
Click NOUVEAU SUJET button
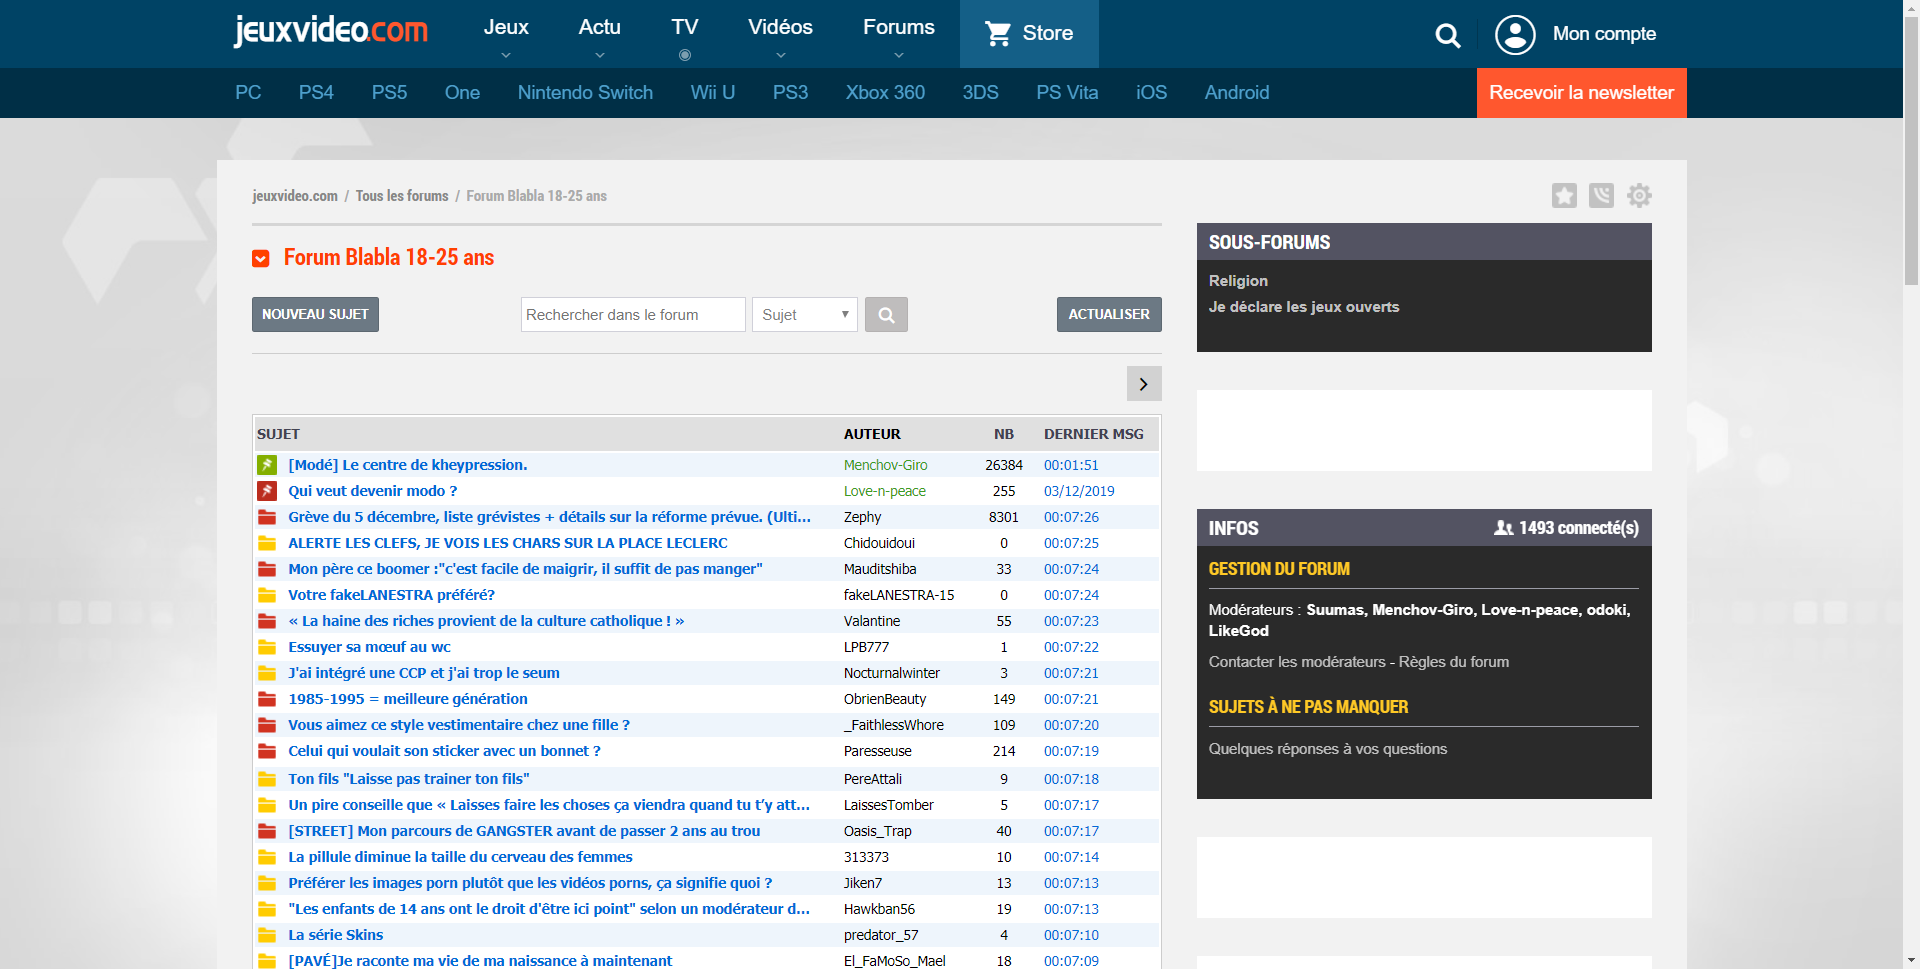point(315,314)
